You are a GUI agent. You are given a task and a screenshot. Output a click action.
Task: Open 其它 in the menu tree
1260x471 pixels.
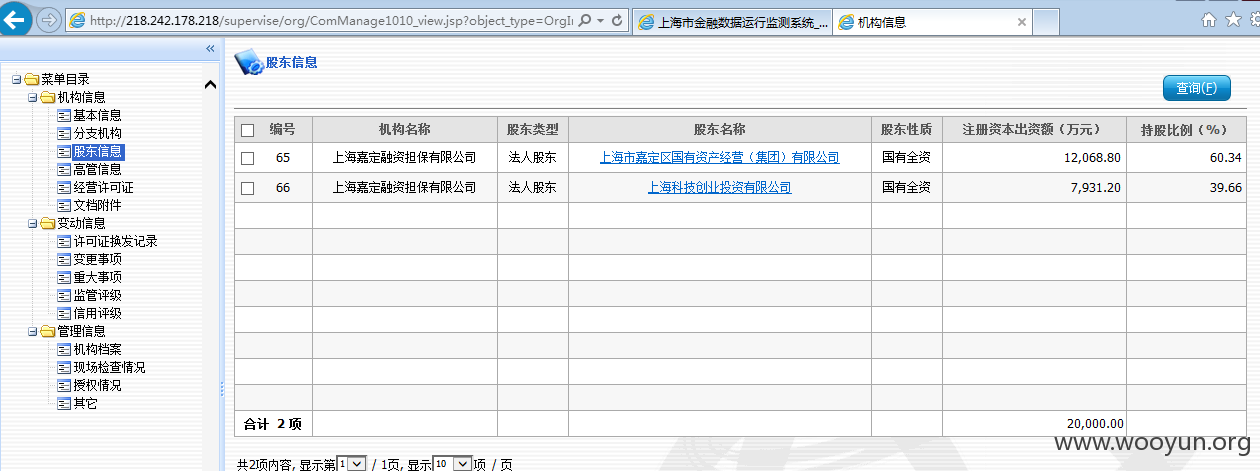coord(85,403)
